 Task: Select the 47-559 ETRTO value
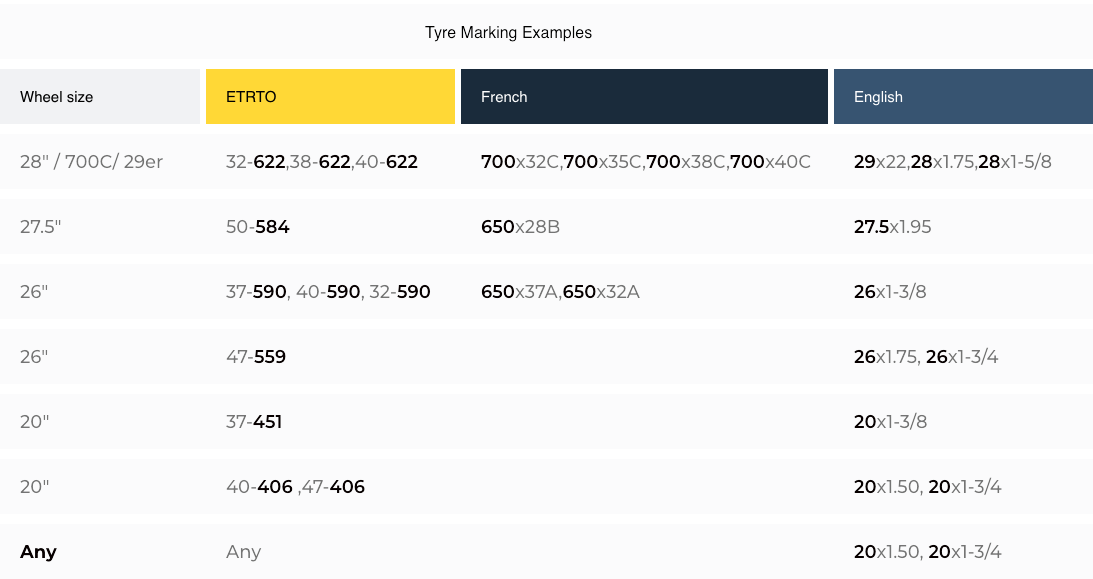pos(256,357)
